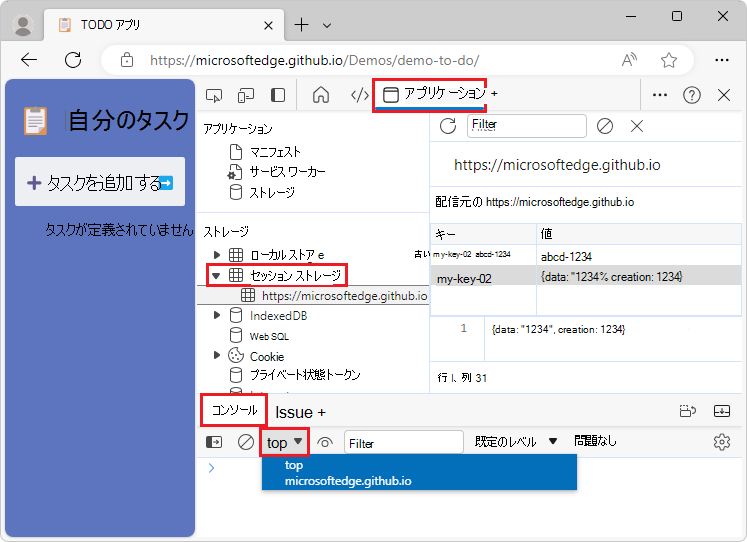Submit task with the blue arrow button
The height and width of the screenshot is (542, 747).
(166, 183)
